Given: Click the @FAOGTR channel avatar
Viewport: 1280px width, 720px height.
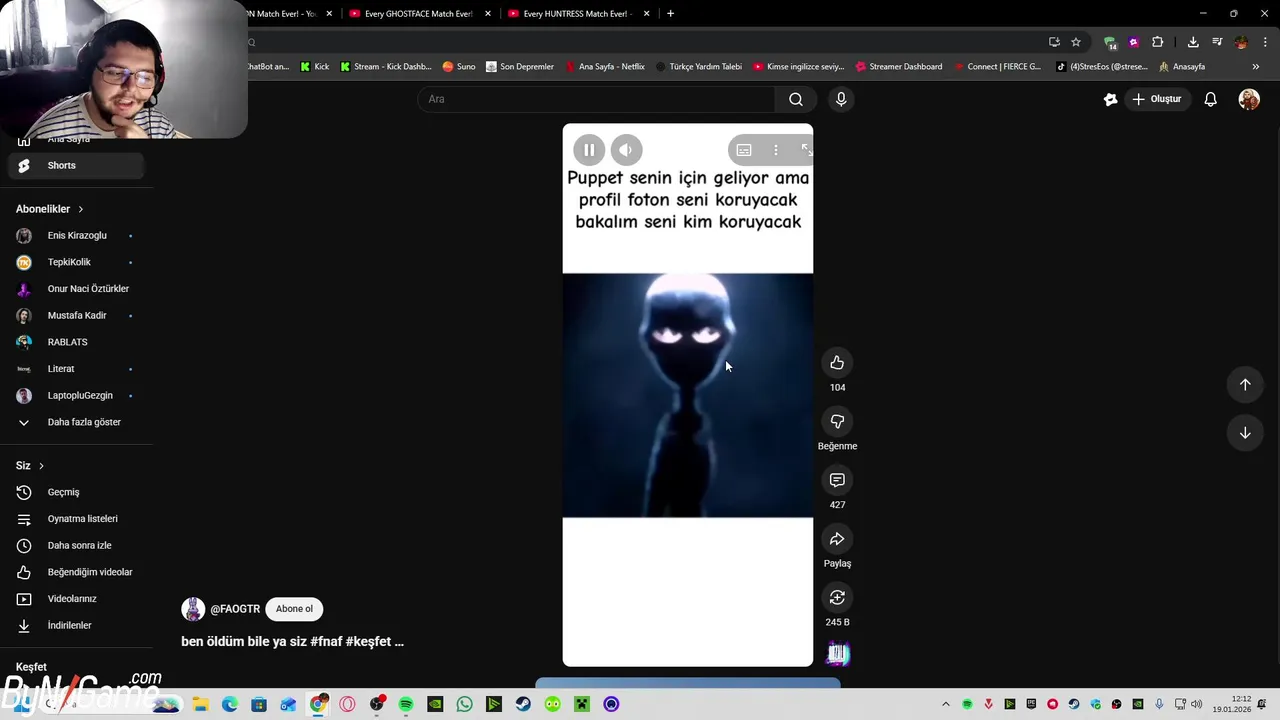Looking at the screenshot, I should click(193, 609).
